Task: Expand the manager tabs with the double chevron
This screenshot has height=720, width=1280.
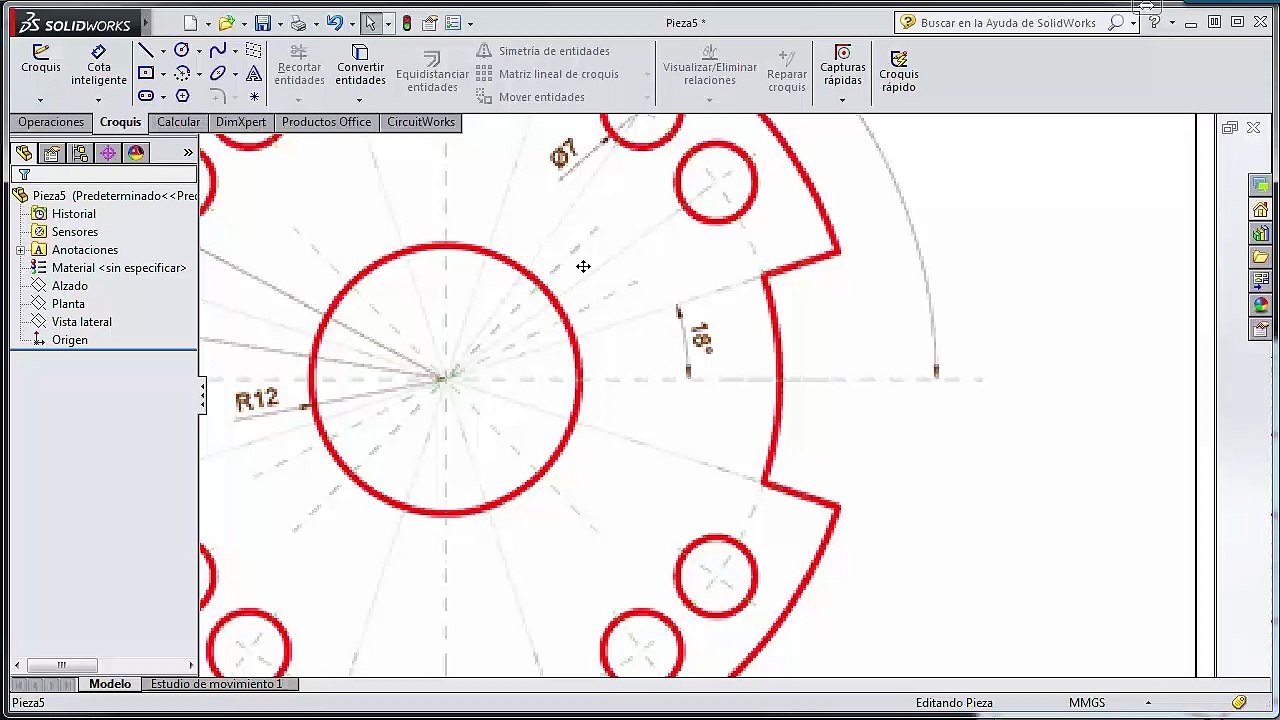Action: pos(188,152)
